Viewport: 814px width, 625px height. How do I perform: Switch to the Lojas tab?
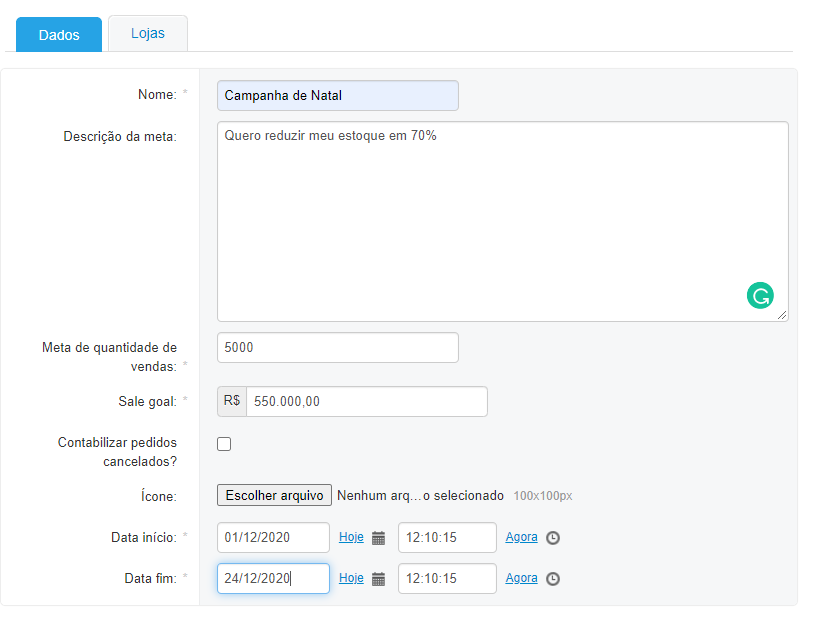[x=147, y=33]
